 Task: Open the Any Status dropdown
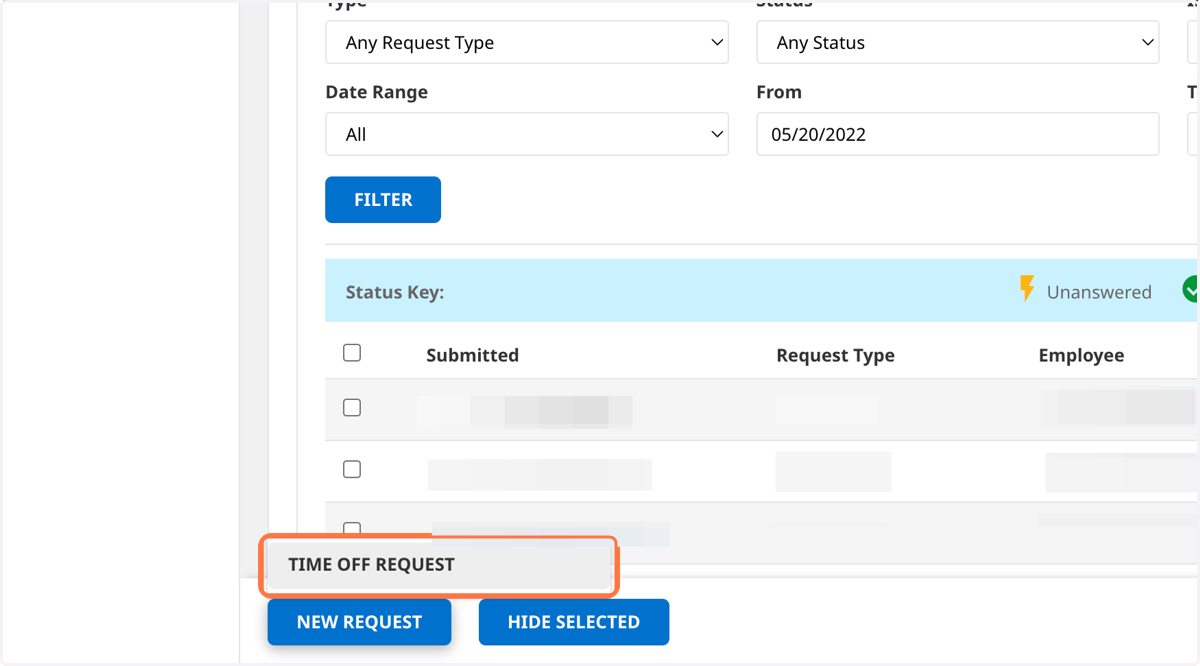click(958, 43)
